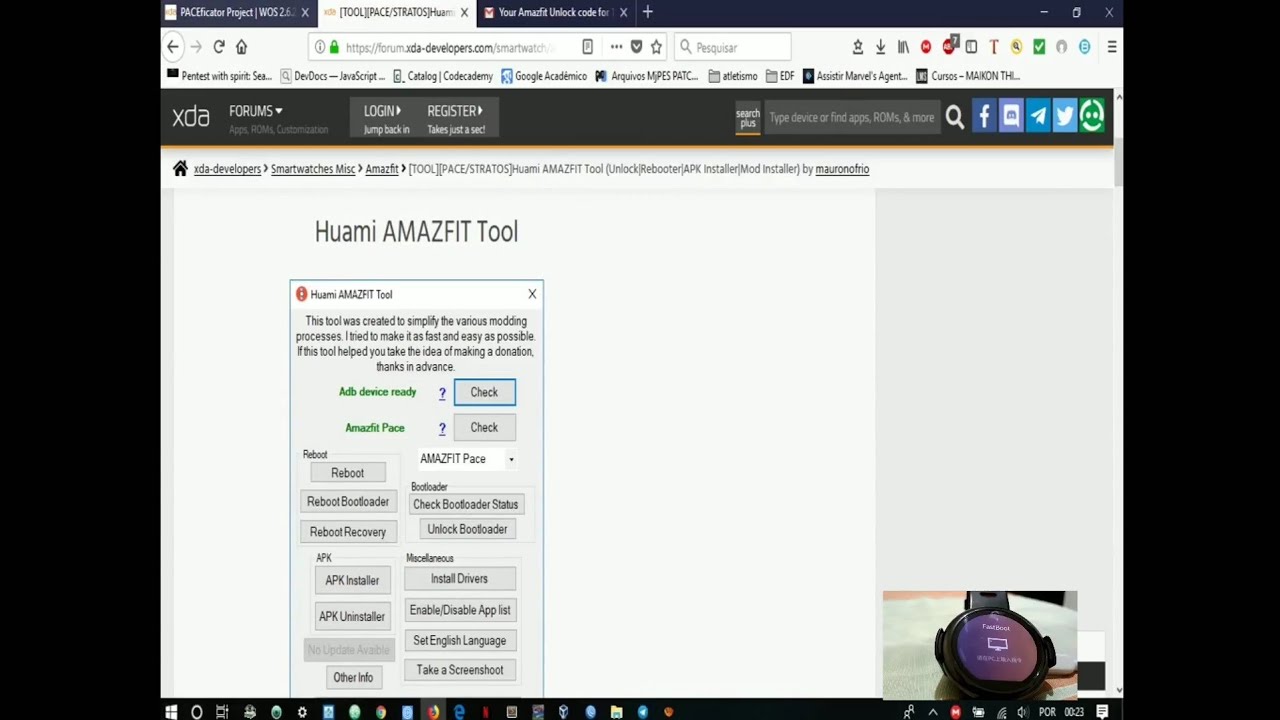Screen dimensions: 1280x720
Task: Click the XDA device search field
Action: pyautogui.click(x=852, y=118)
